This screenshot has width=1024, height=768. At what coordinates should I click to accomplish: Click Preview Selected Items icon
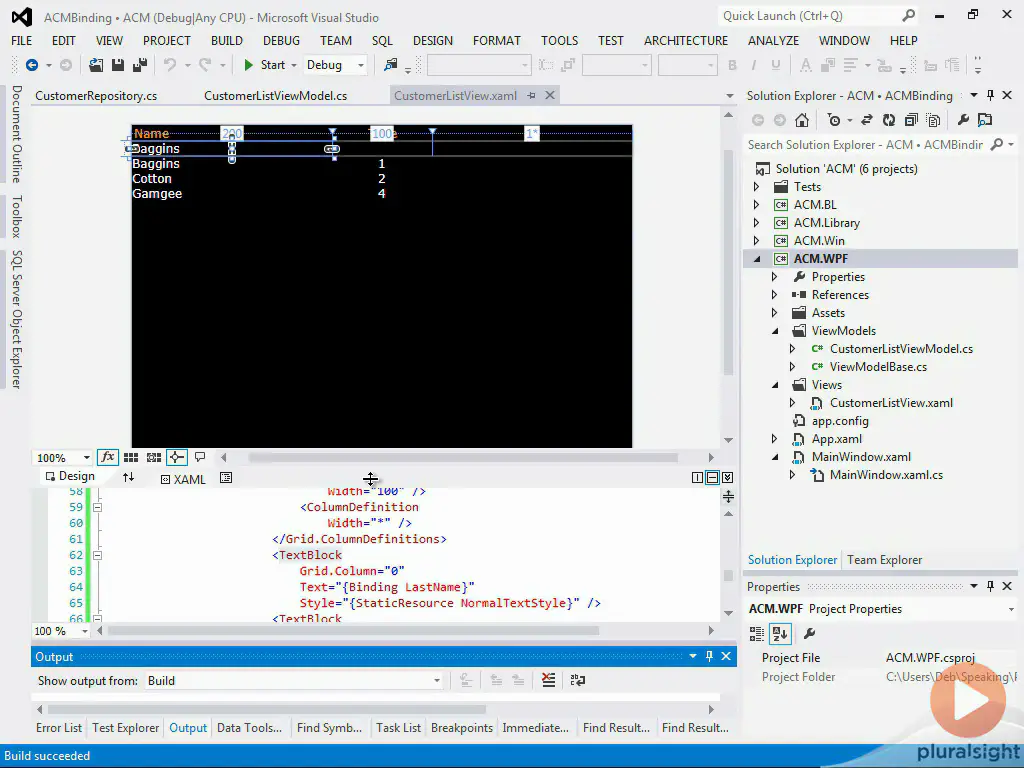click(x=985, y=120)
